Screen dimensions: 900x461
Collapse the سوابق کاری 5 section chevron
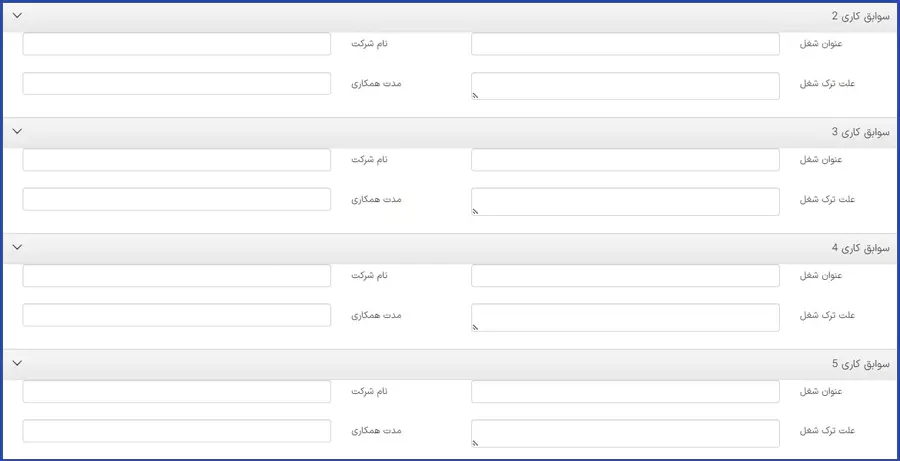17,364
